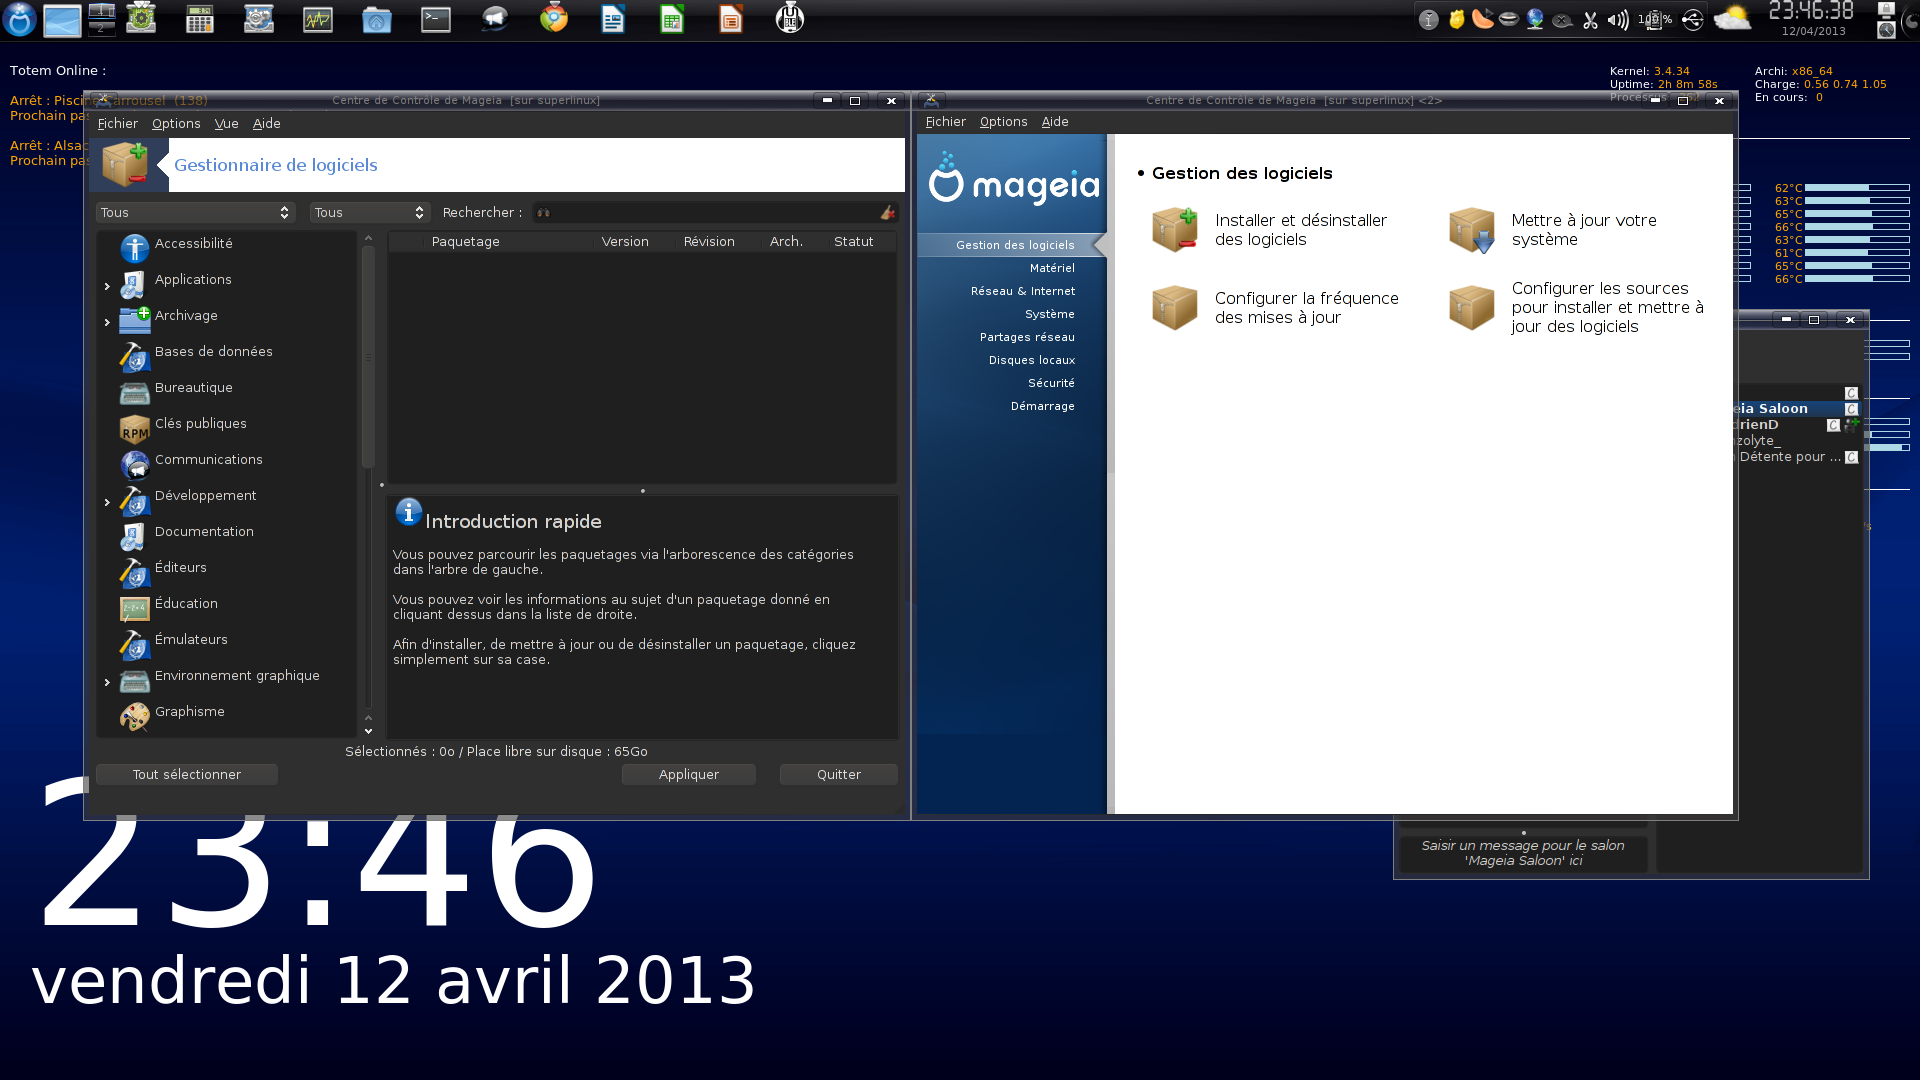Select the Communications category
The height and width of the screenshot is (1080, 1920).
coord(208,460)
